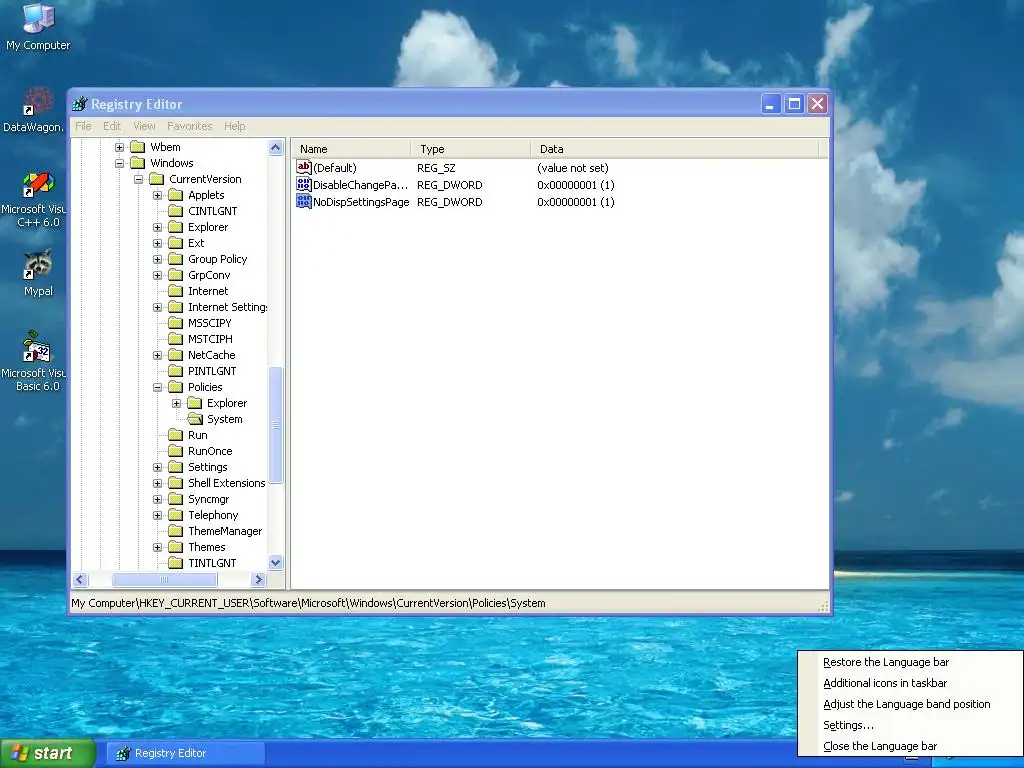Viewport: 1024px width, 768px height.
Task: Open the File menu
Action: pyautogui.click(x=83, y=126)
